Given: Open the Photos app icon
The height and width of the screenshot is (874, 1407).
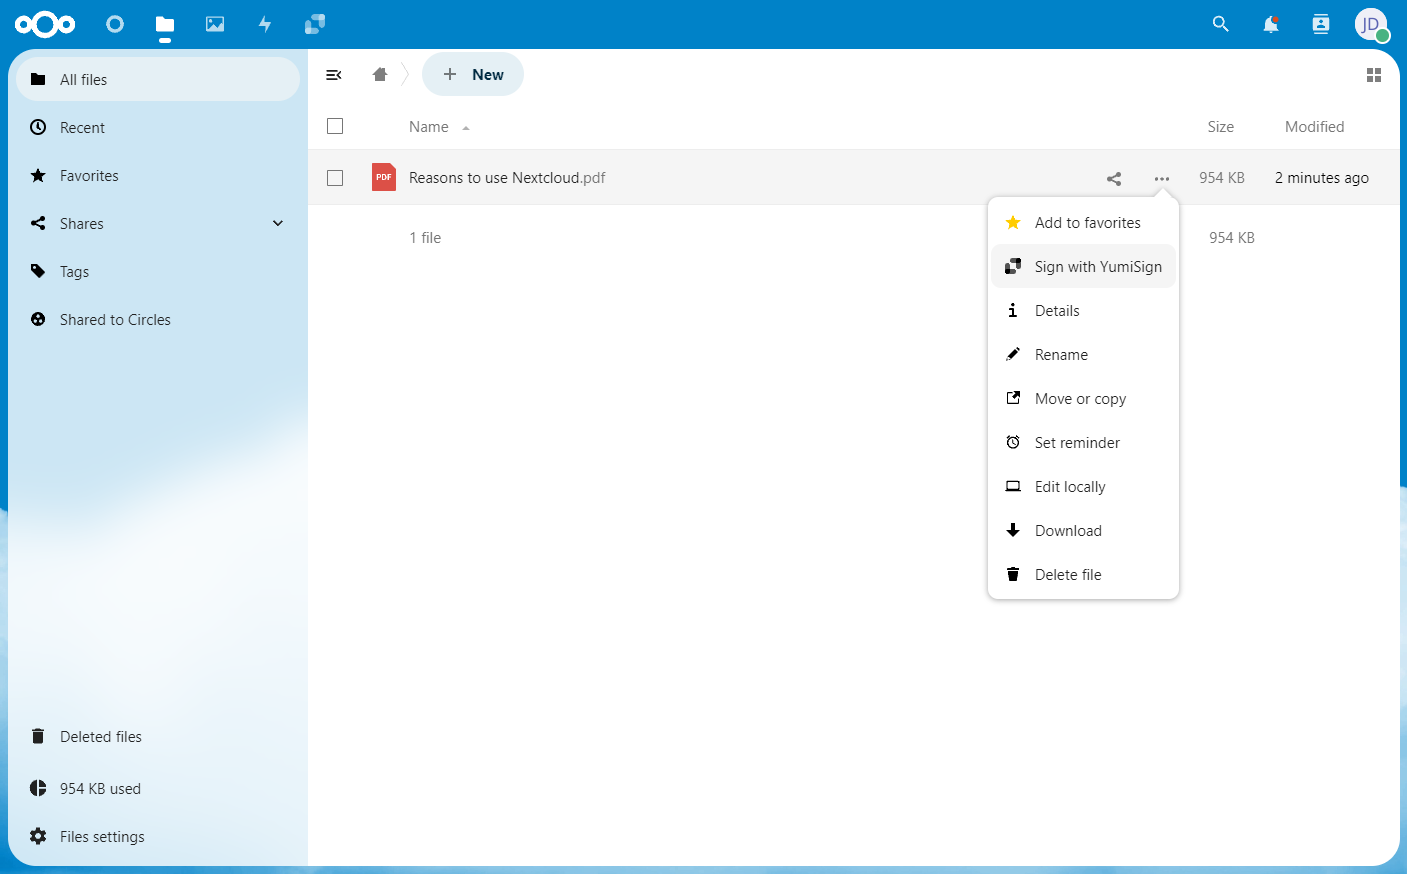Looking at the screenshot, I should point(215,24).
